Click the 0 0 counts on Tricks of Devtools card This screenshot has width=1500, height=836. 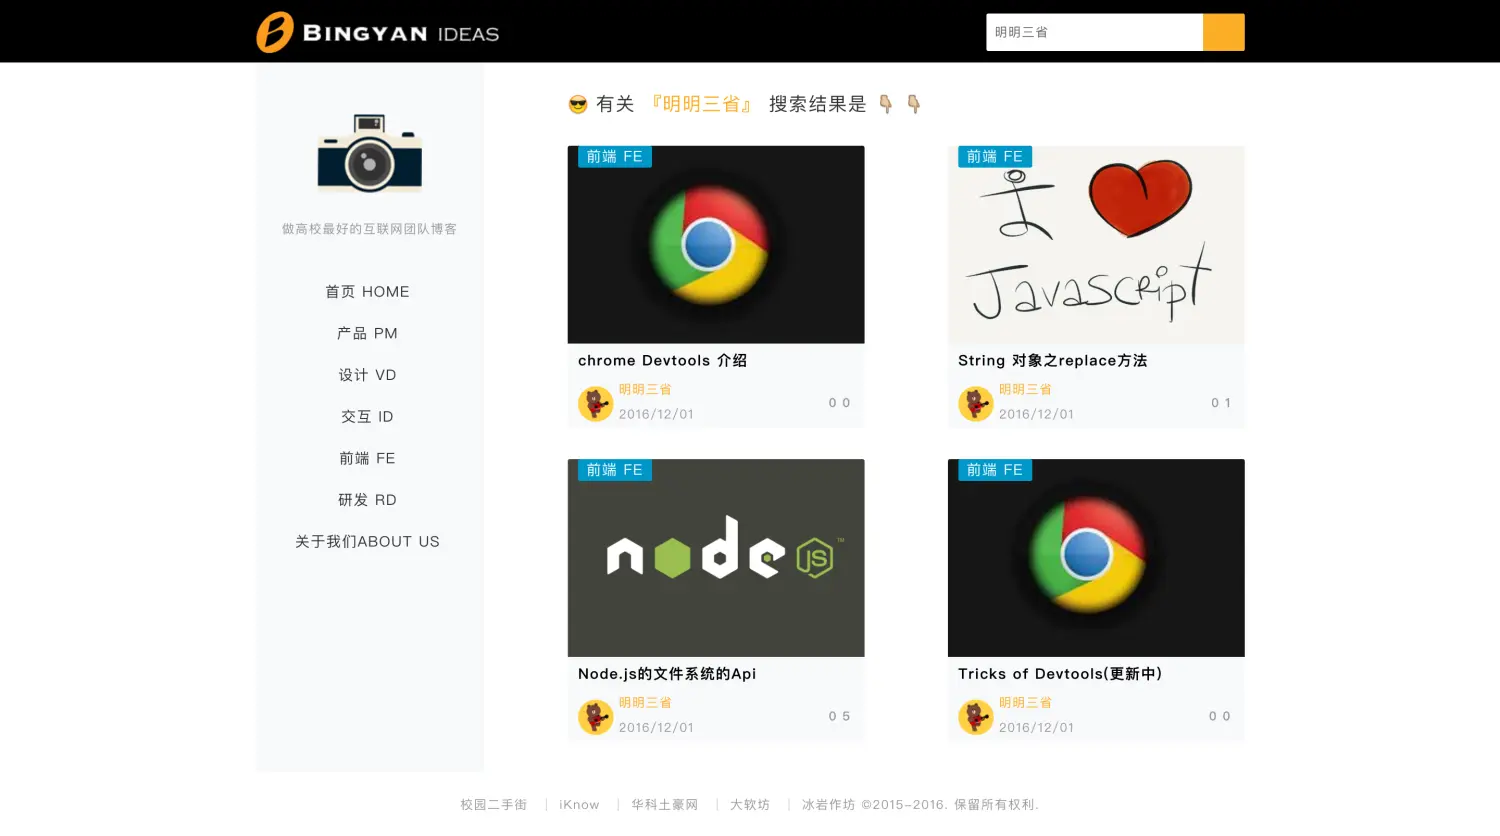click(1220, 716)
